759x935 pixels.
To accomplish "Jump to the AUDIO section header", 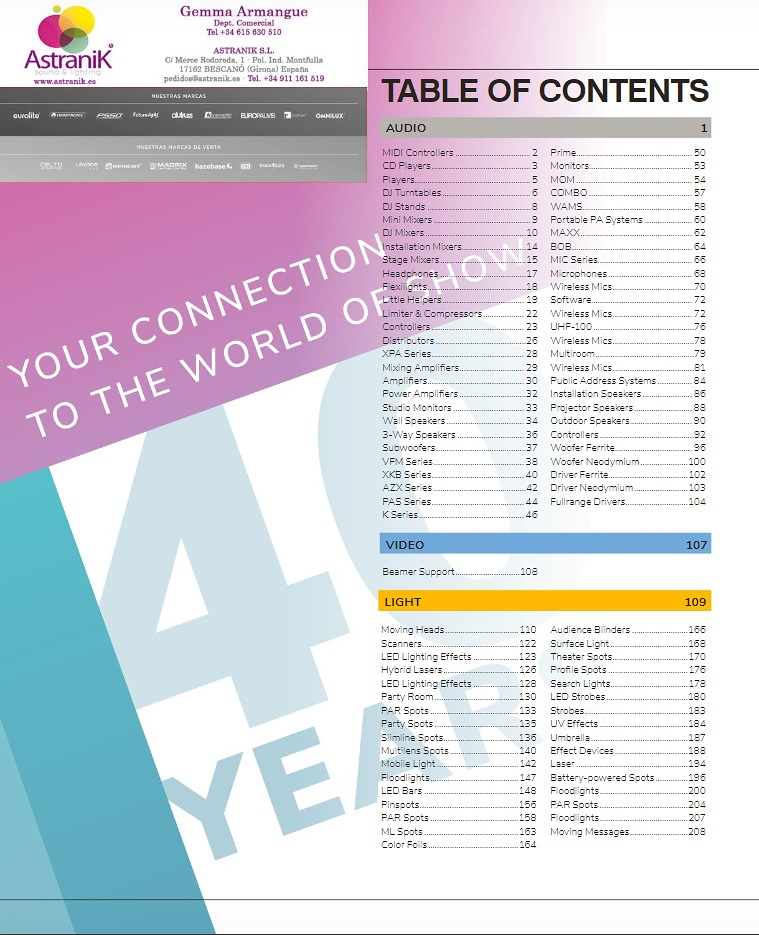I will (x=545, y=128).
